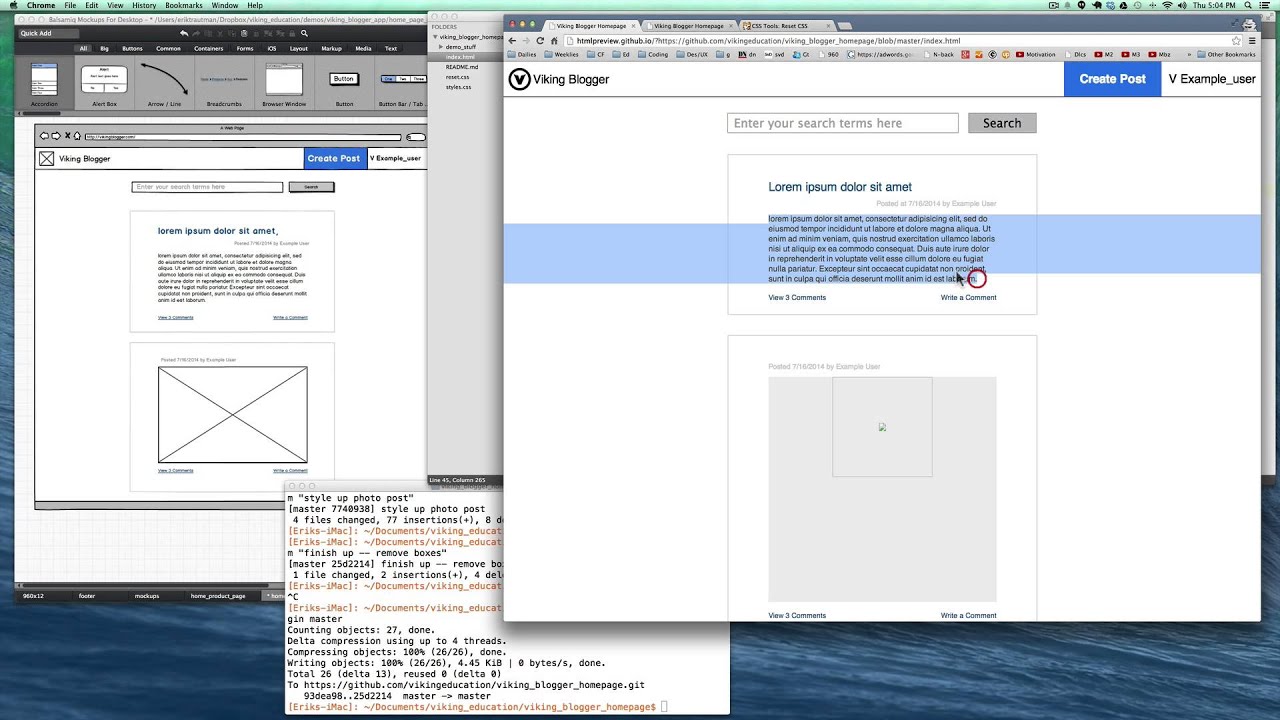The image size is (1280, 720).
Task: Switch to the 960x12 mockup tab
Action: point(33,596)
